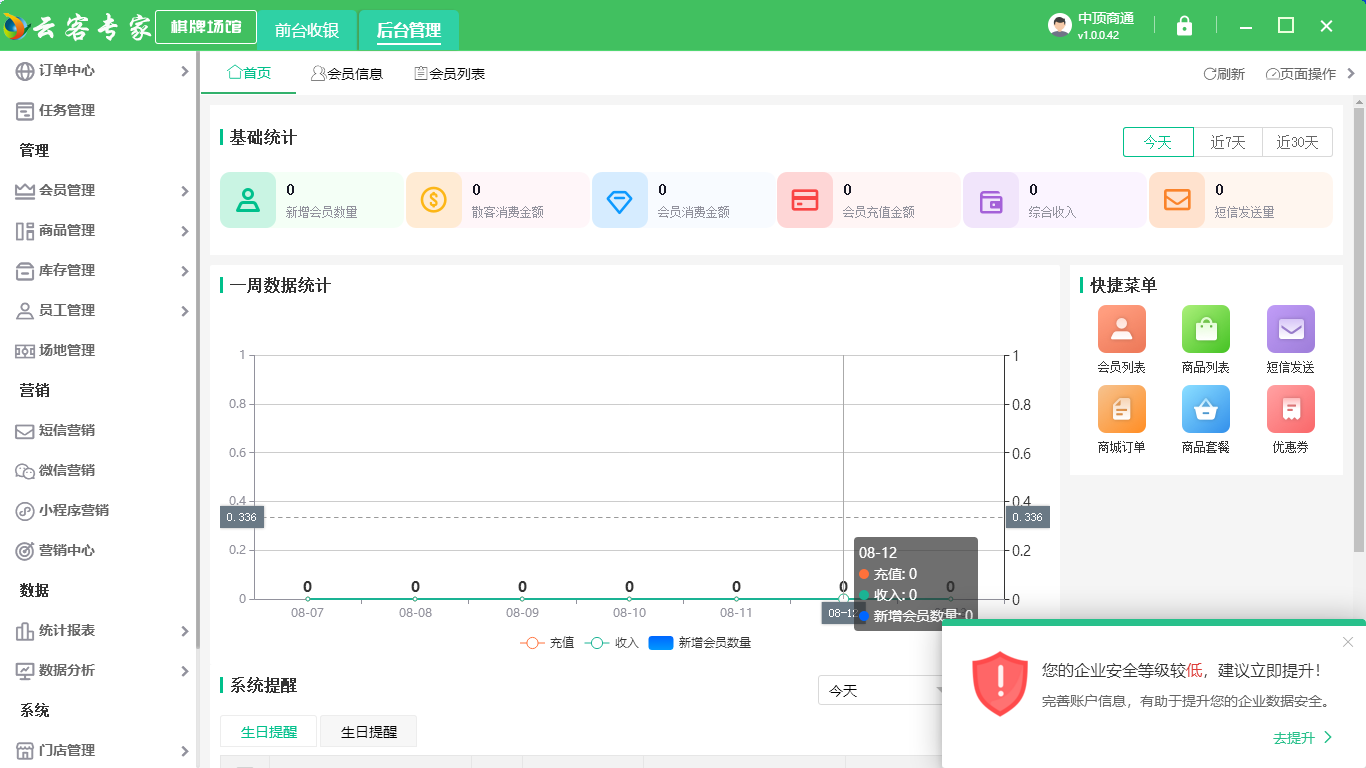
Task: Click the 刷新 refresh icon
Action: [1209, 74]
